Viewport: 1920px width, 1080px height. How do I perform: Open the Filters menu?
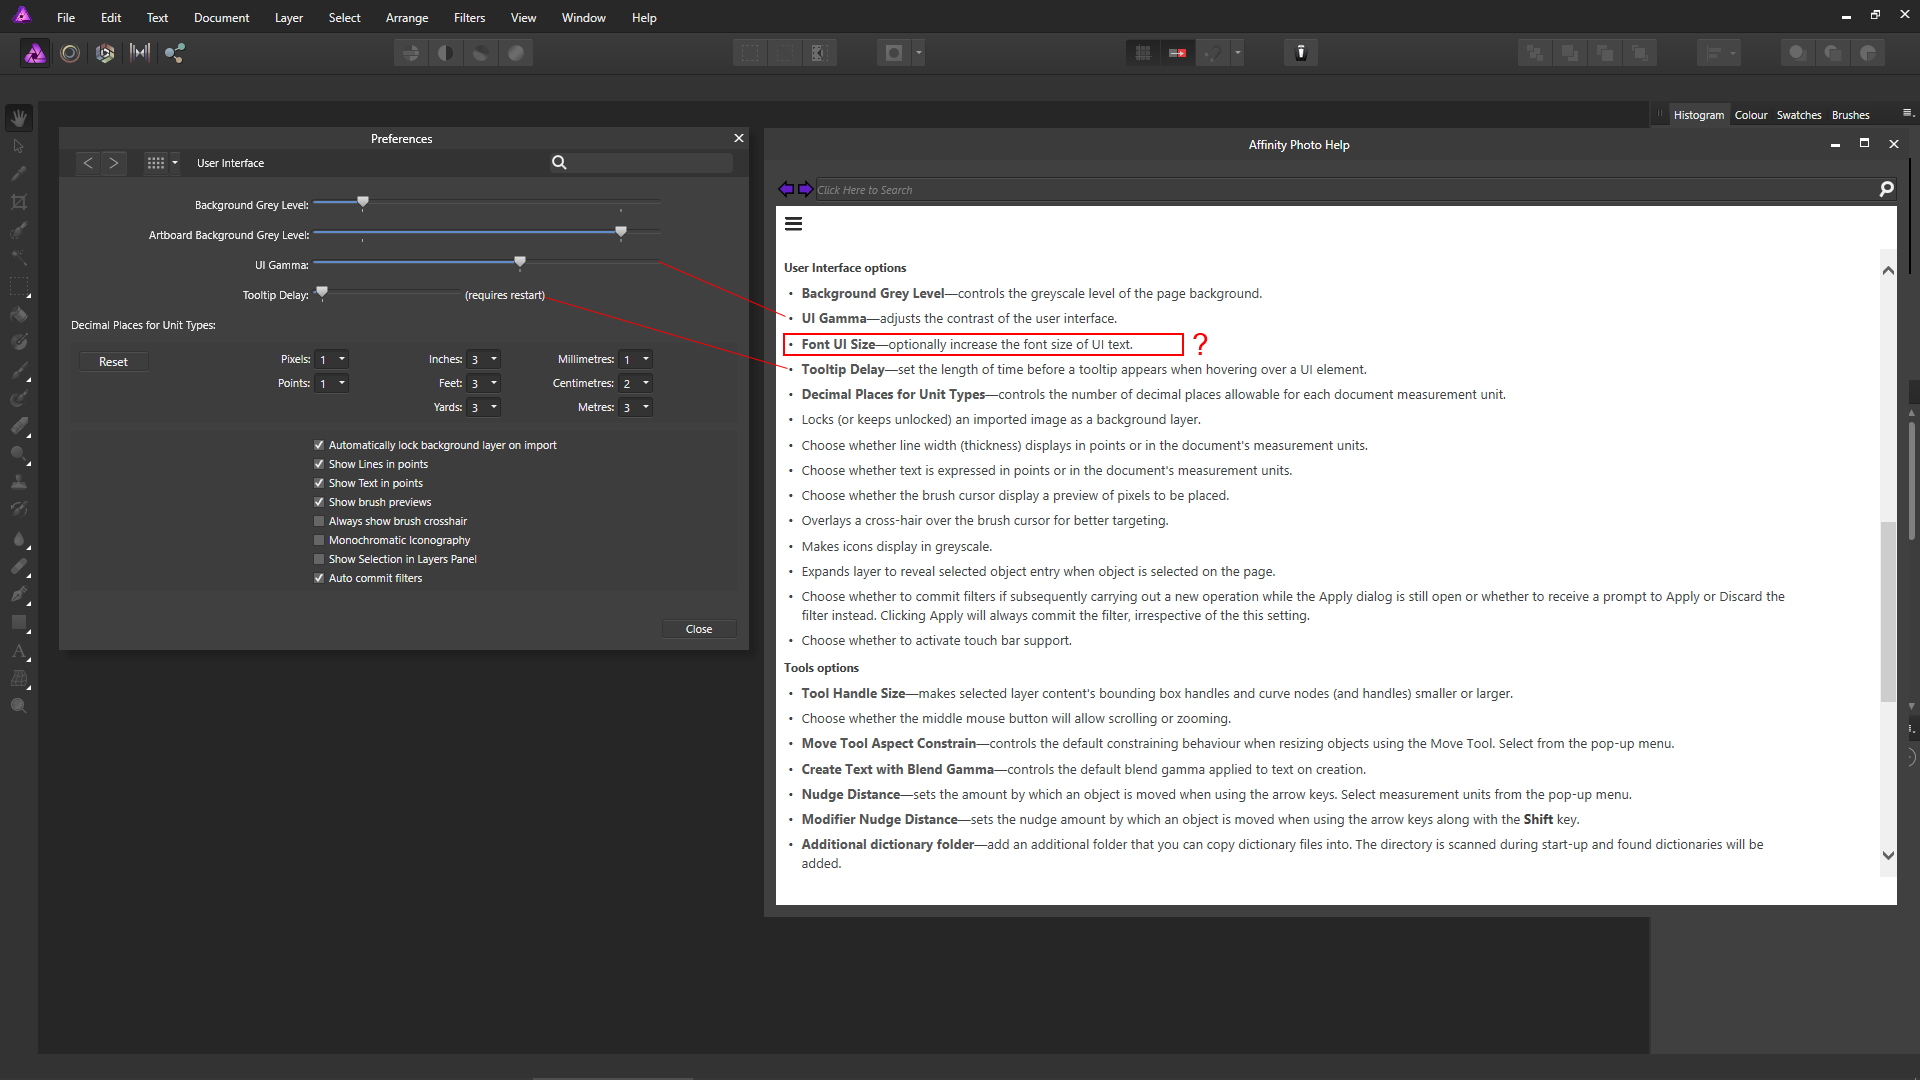tap(469, 18)
